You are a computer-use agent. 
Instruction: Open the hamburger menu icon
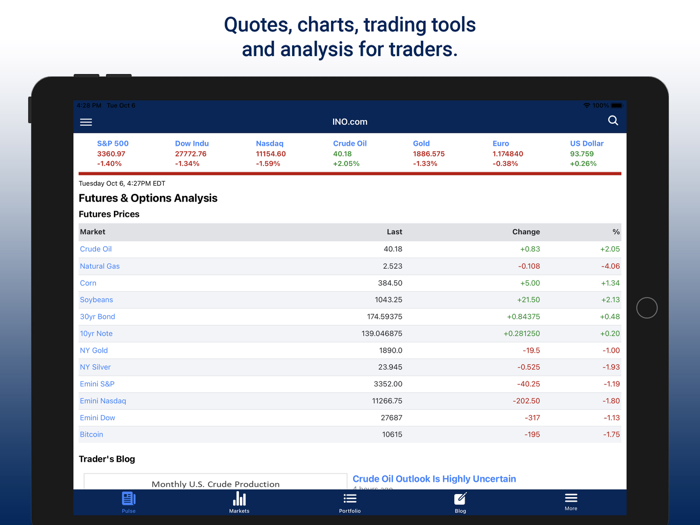point(86,122)
